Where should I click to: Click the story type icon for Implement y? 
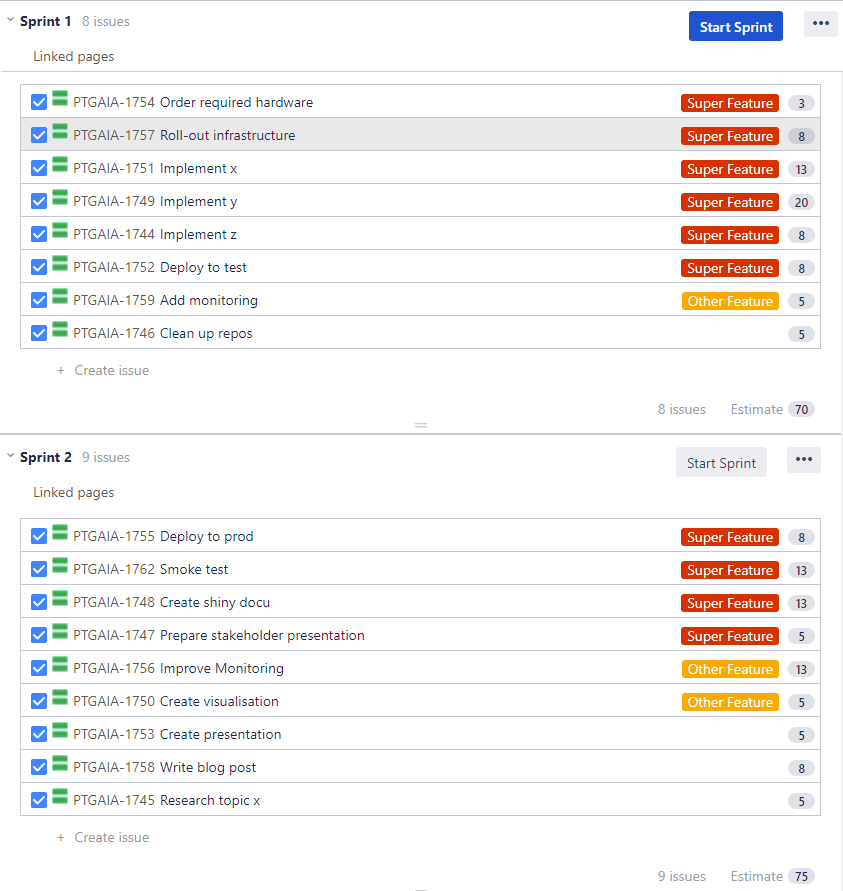(60, 199)
